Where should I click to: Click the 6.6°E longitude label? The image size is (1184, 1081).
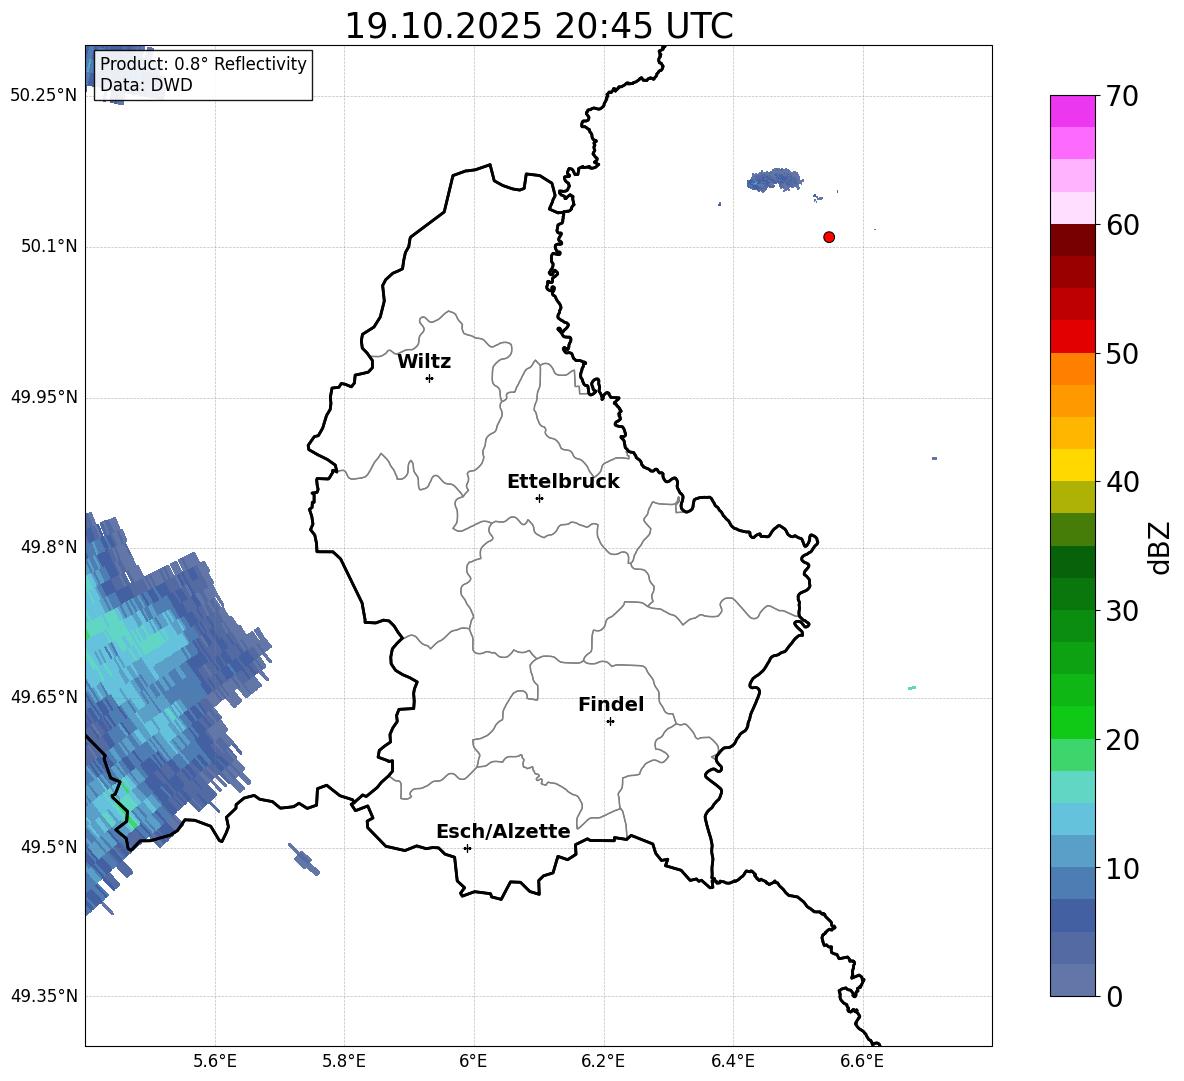[862, 1062]
